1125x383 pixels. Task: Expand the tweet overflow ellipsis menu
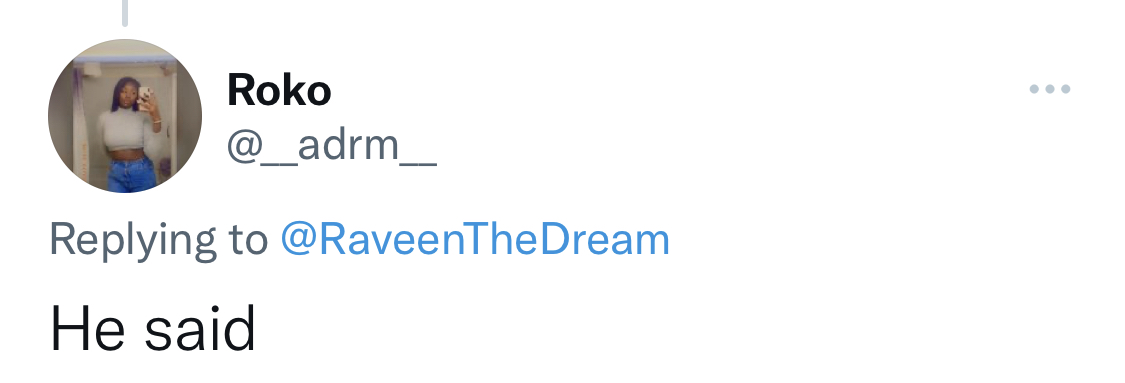[1050, 89]
